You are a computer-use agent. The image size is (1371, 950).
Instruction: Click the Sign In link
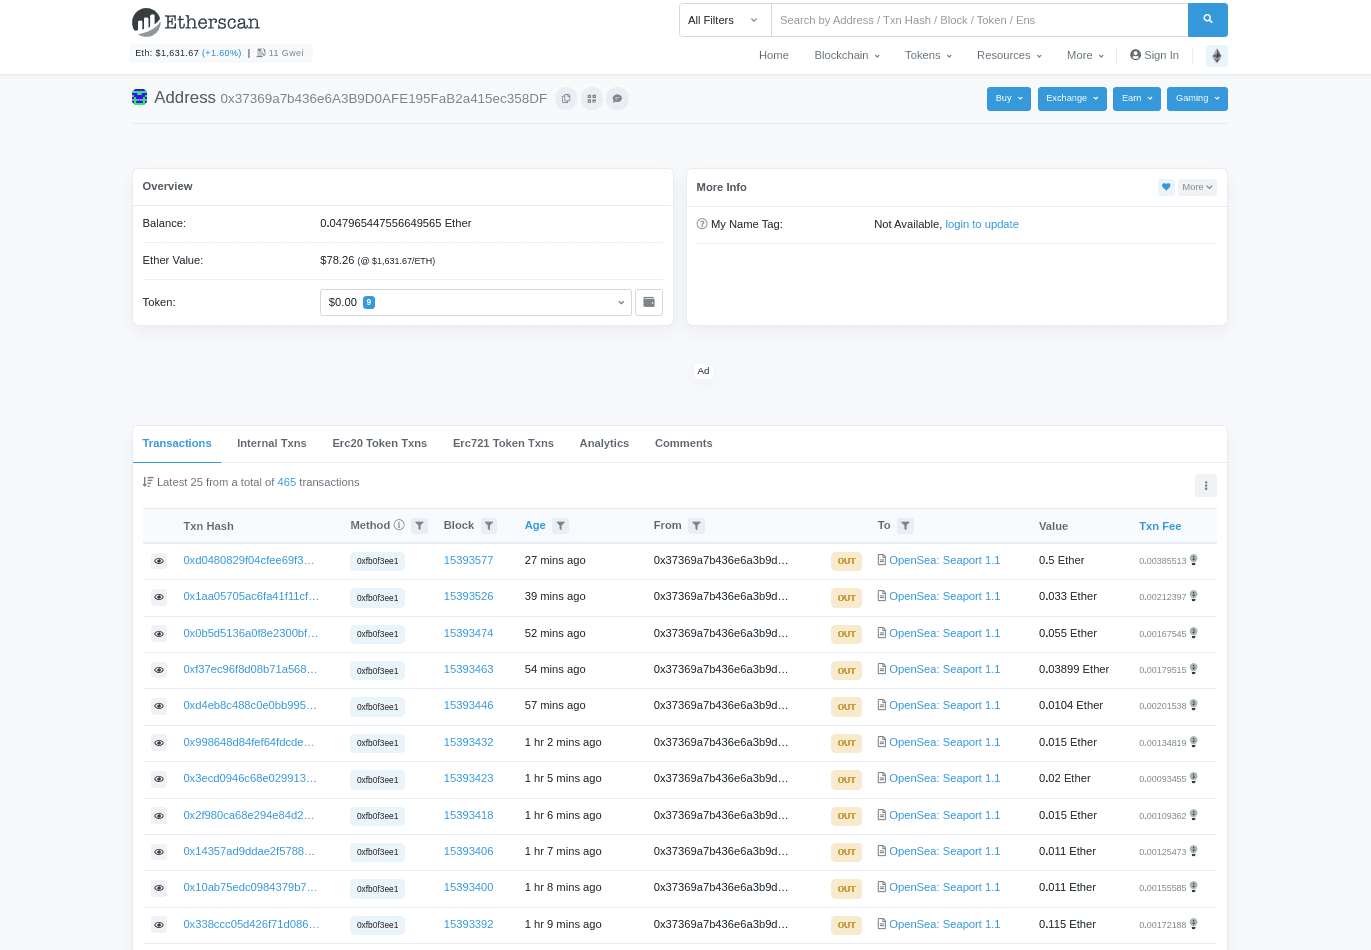(x=1154, y=55)
